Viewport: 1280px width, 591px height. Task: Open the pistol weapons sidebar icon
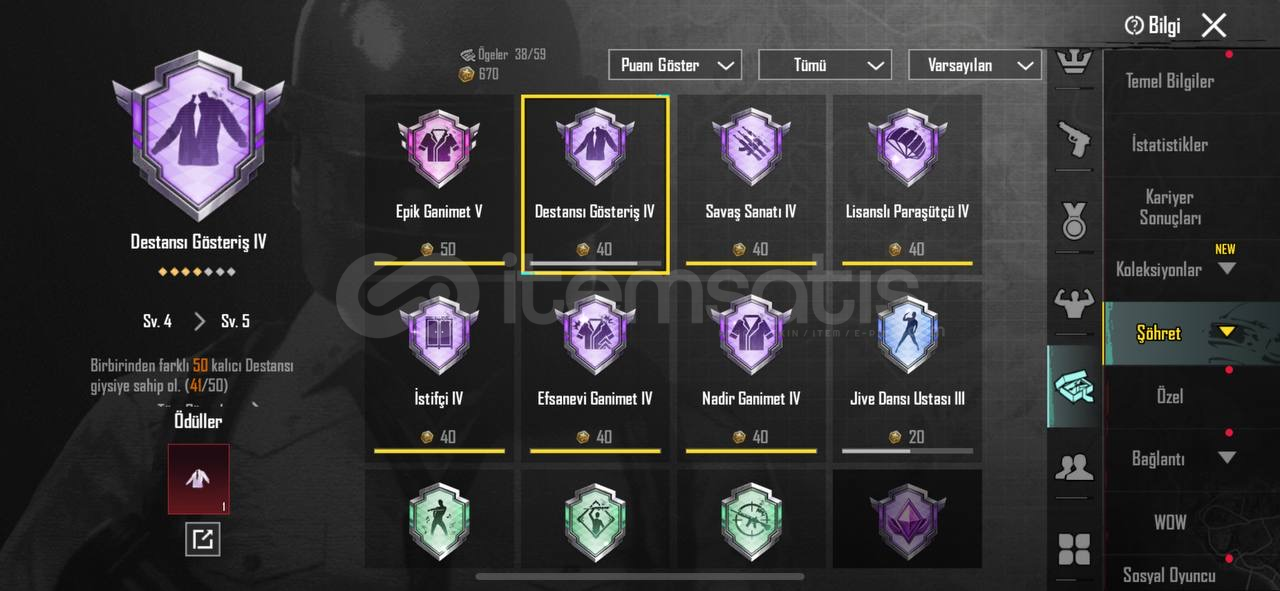pos(1074,139)
